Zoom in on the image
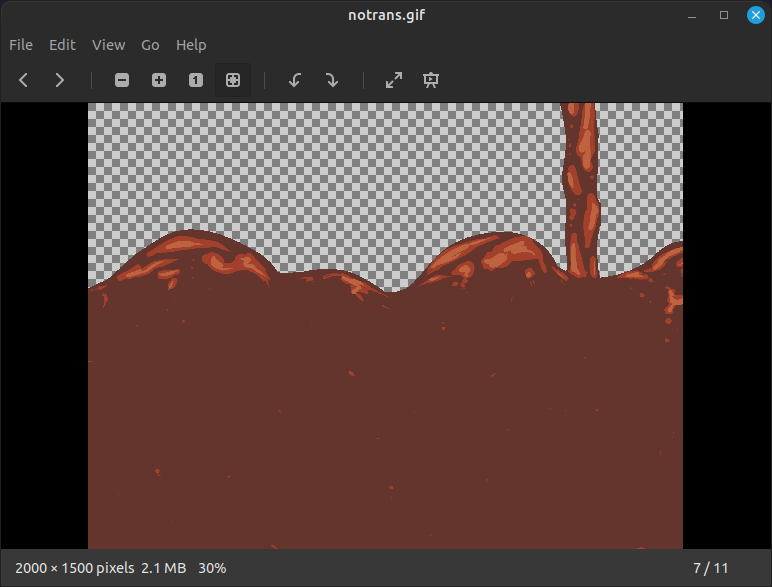Viewport: 772px width, 587px height. (x=159, y=80)
